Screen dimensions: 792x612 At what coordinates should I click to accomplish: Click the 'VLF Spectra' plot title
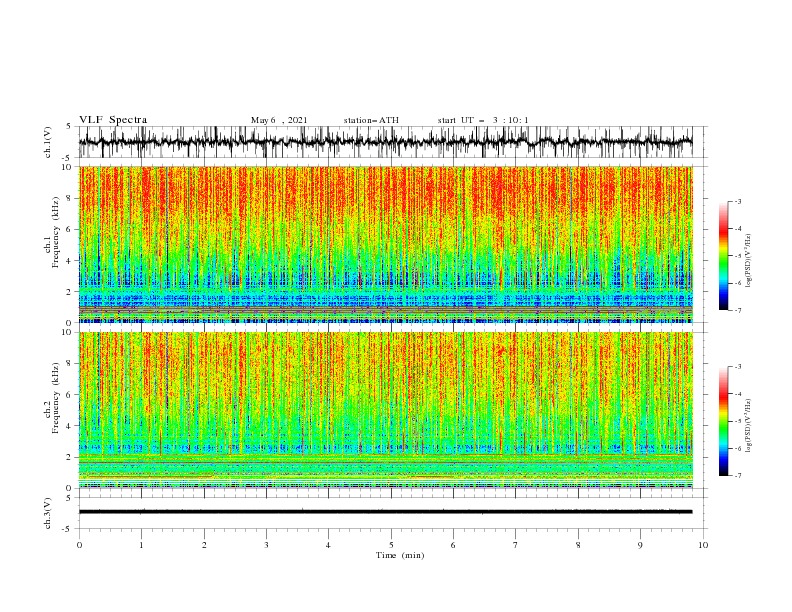click(113, 120)
